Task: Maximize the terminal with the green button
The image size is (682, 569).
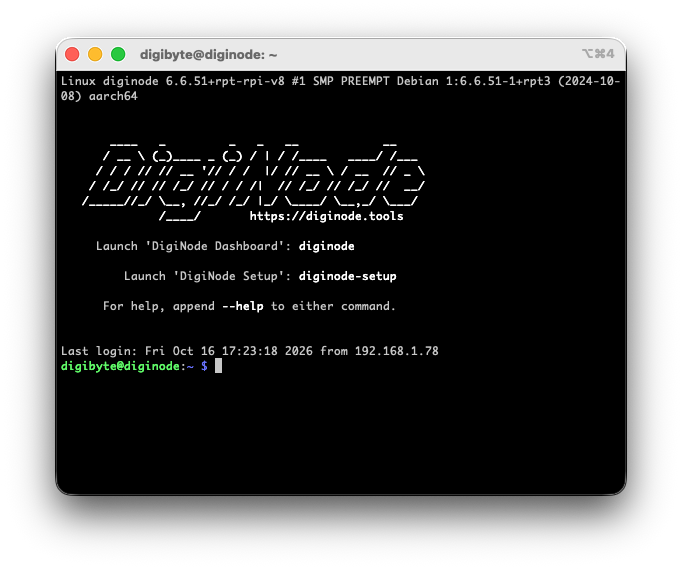Action: pos(118,54)
